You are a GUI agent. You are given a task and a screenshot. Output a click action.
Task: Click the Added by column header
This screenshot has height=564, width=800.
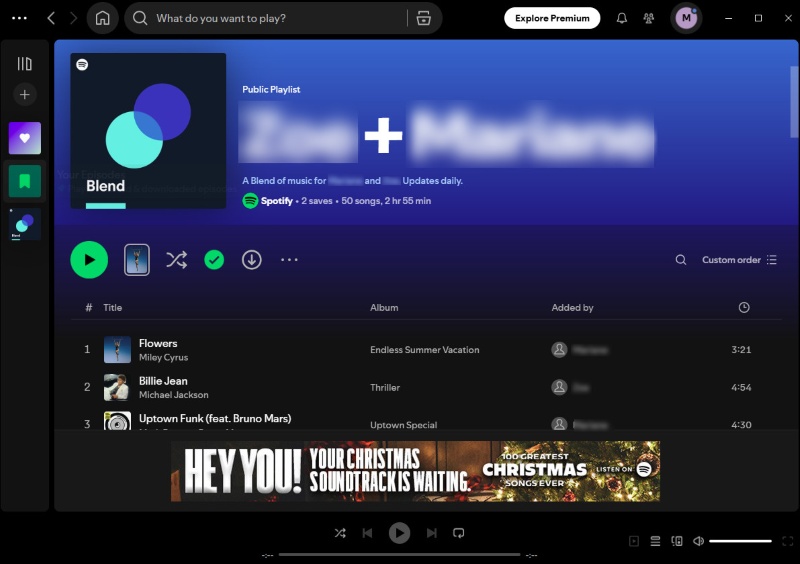tap(572, 307)
